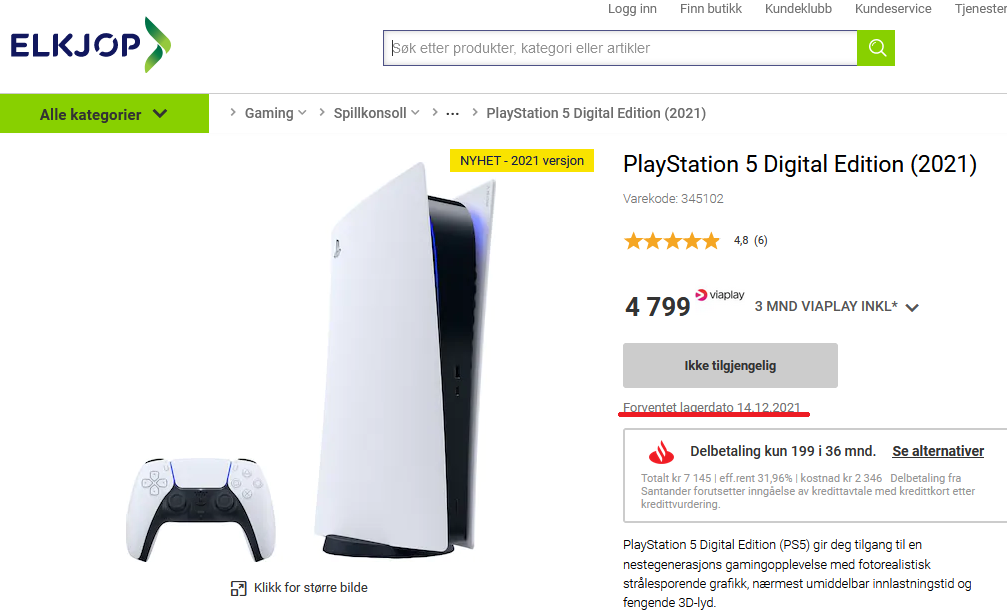Open the Logg inn menu item
Viewport: 1007px width, 613px height.
tap(632, 8)
